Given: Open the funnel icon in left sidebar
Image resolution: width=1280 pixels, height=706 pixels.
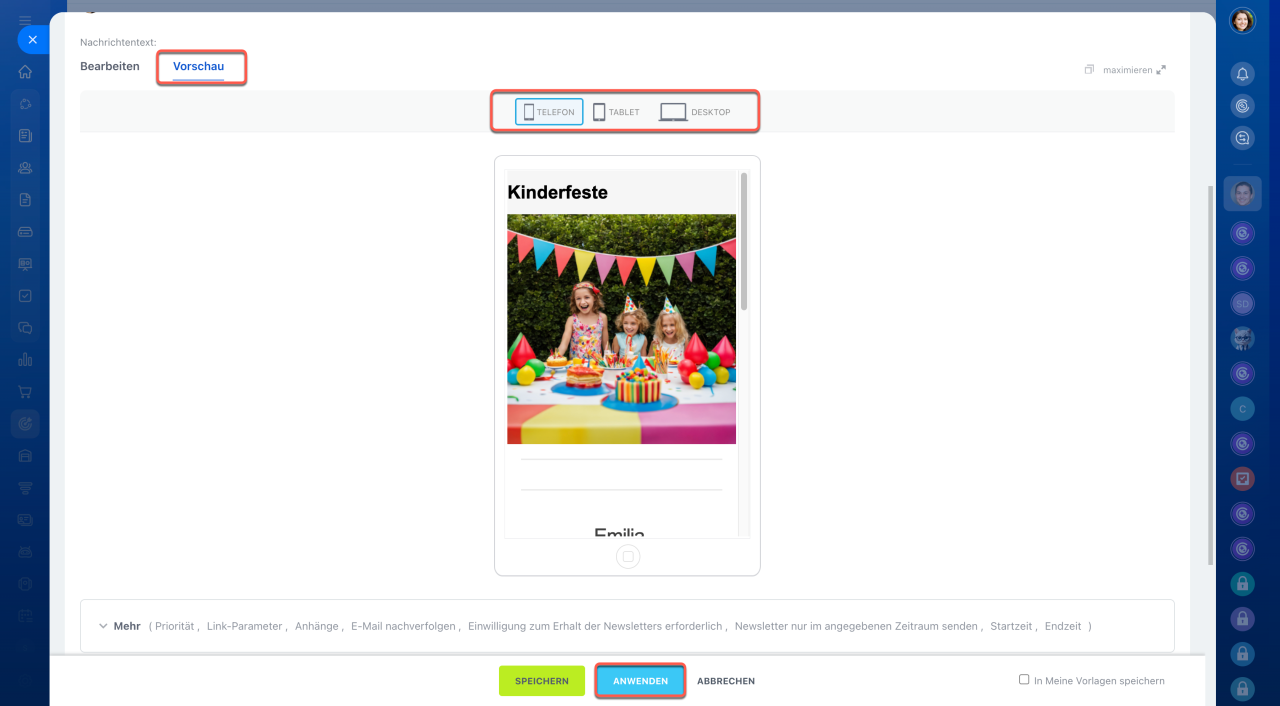Looking at the screenshot, I should pyautogui.click(x=25, y=488).
